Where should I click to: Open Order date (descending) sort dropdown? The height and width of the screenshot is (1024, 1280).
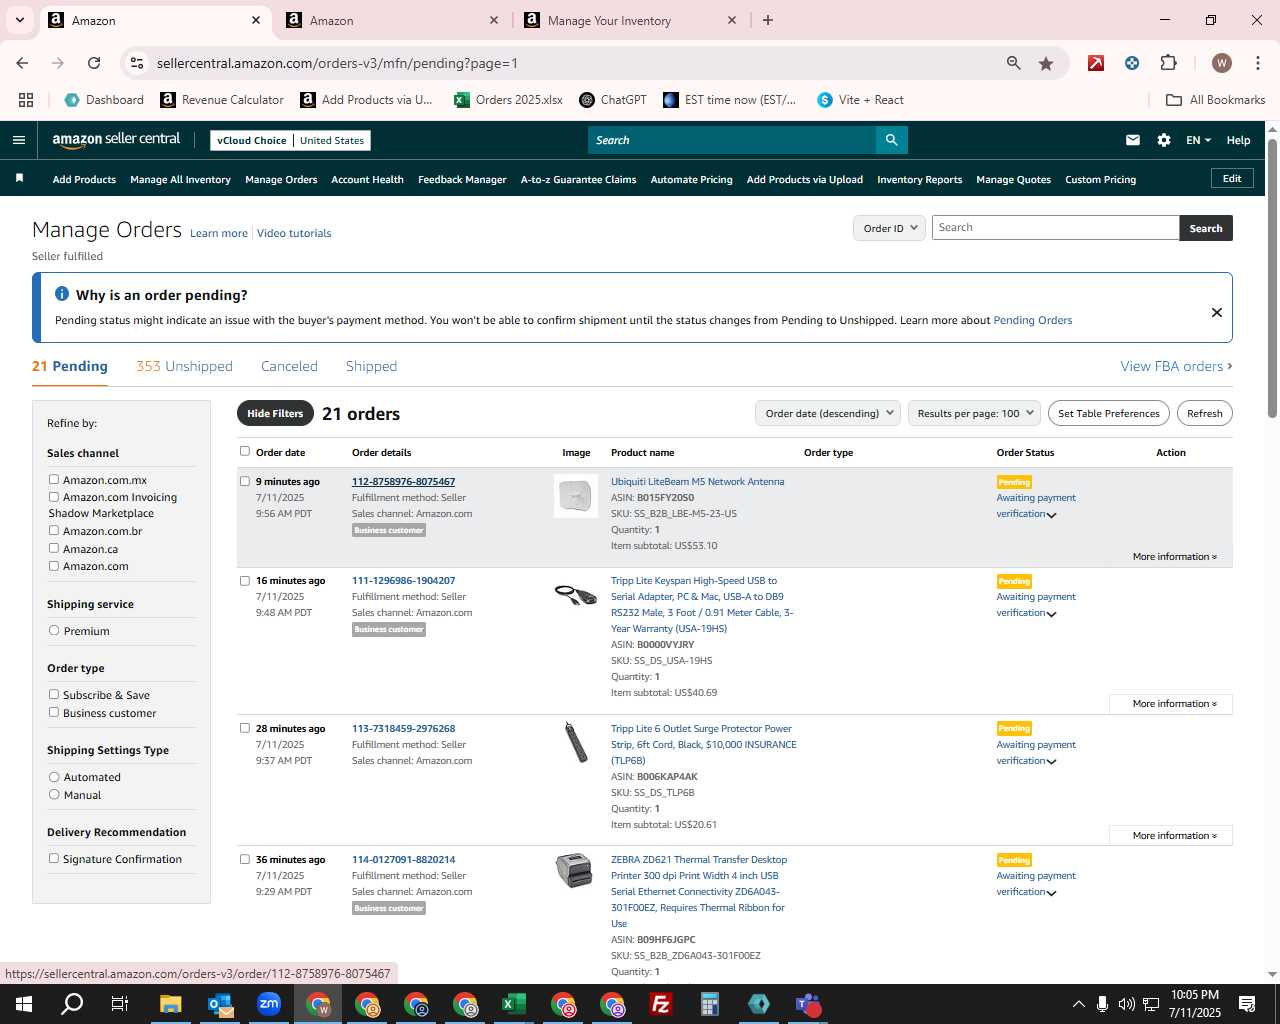click(827, 413)
